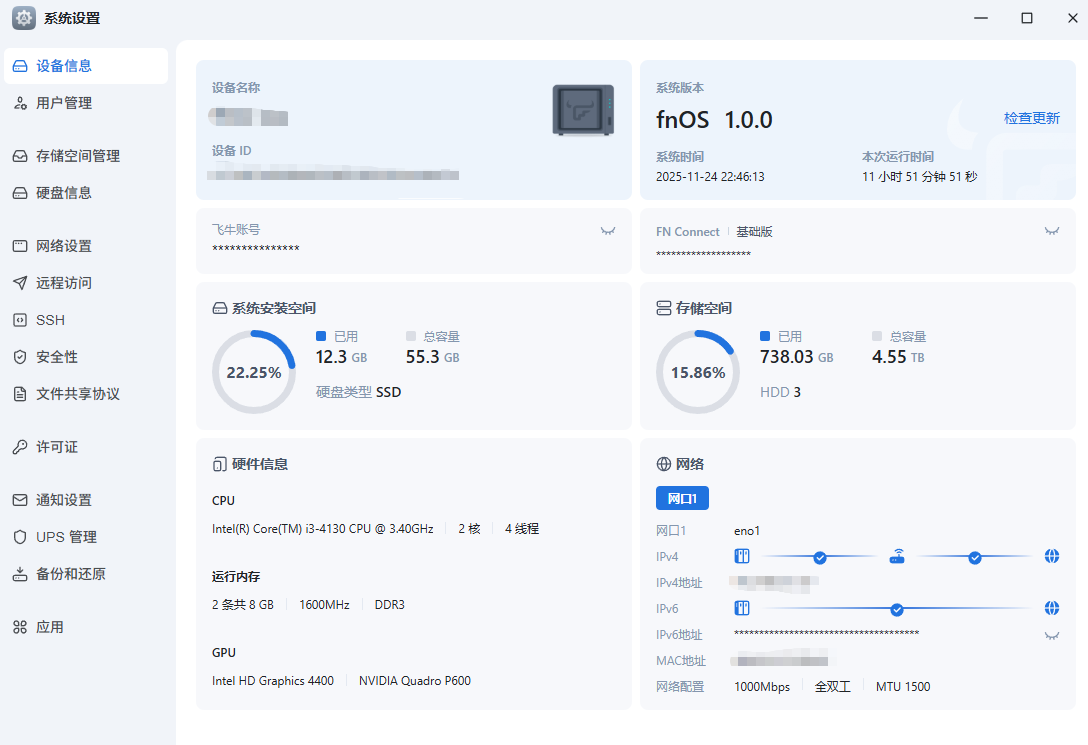
Task: Click the SSH terminal icon
Action: pos(20,320)
